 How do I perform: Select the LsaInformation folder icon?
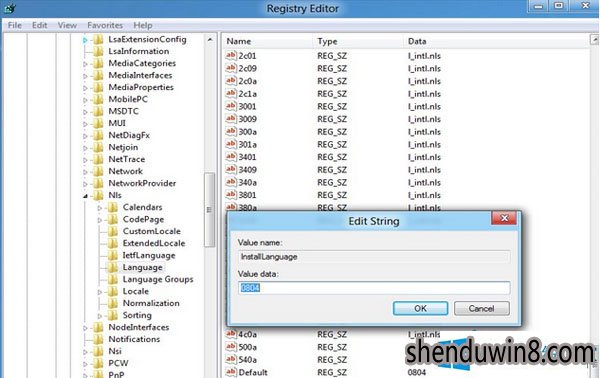coord(98,51)
